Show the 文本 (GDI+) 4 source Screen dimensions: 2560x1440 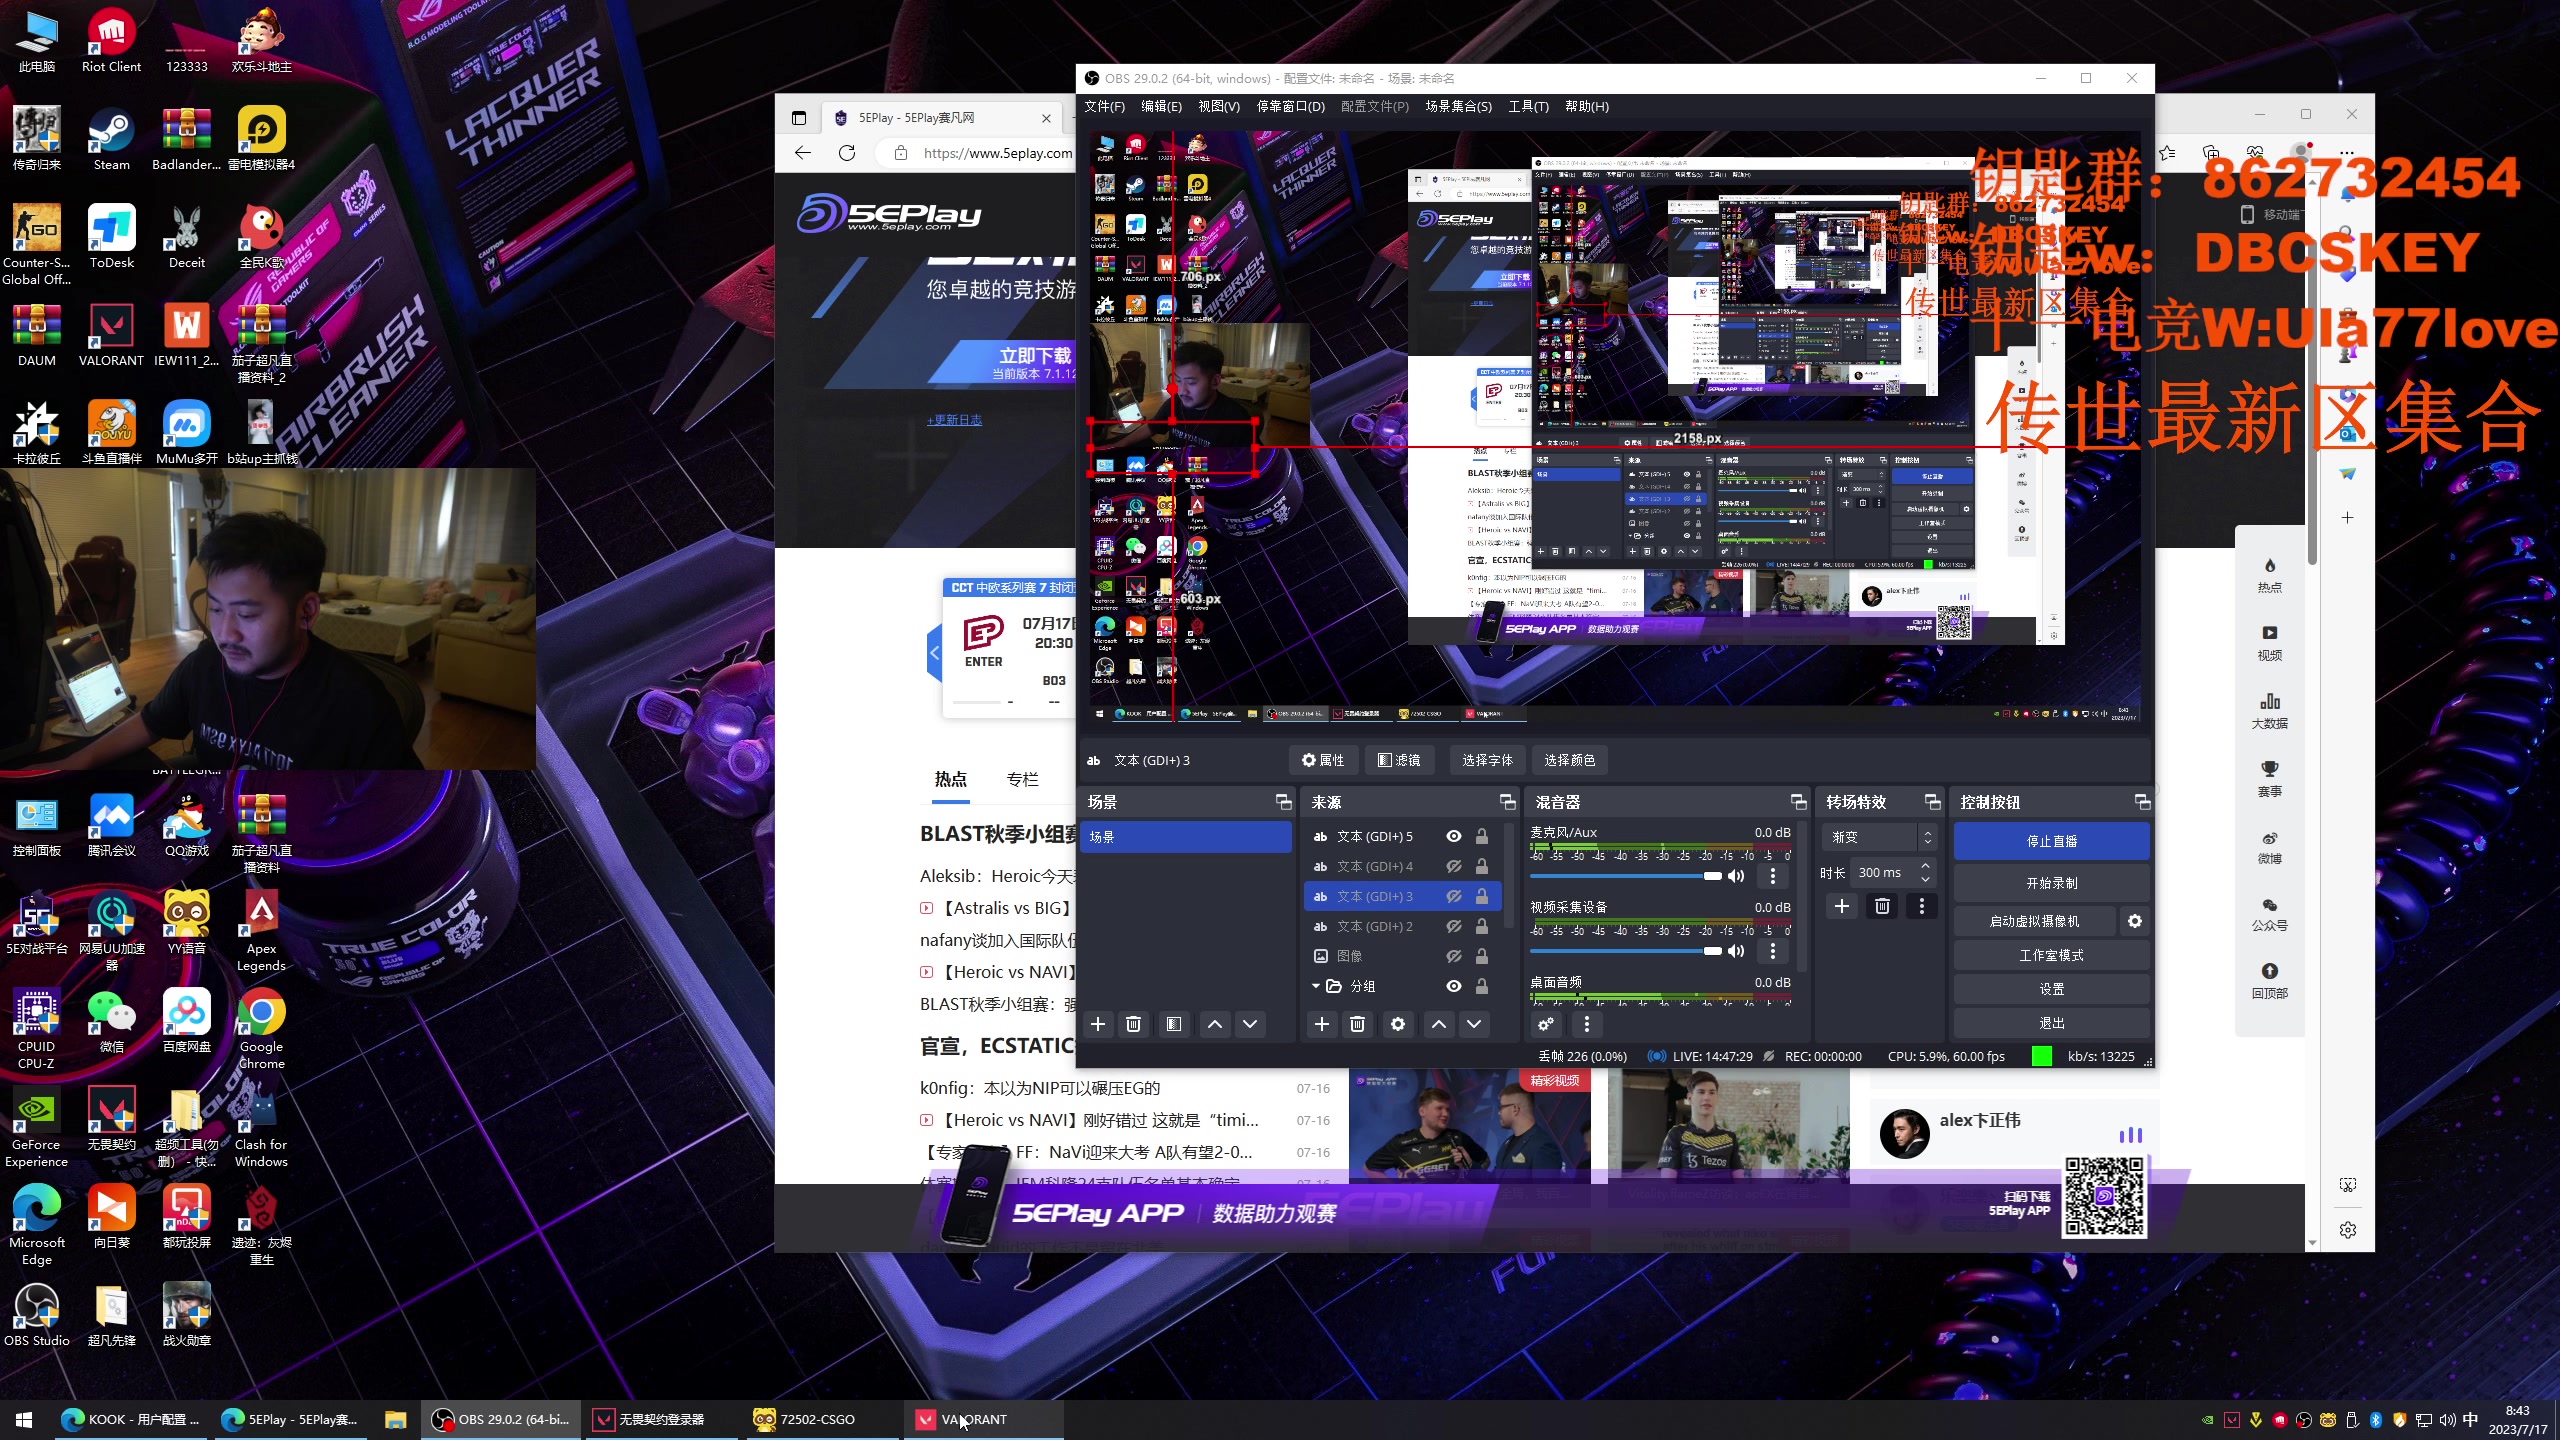(x=1453, y=866)
